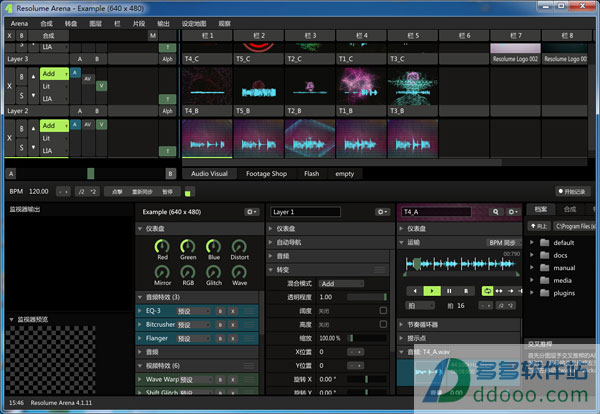Viewport: 600px width, 414px height.
Task: Open Layer 2 Add blend mode dropdown
Action: click(x=54, y=73)
